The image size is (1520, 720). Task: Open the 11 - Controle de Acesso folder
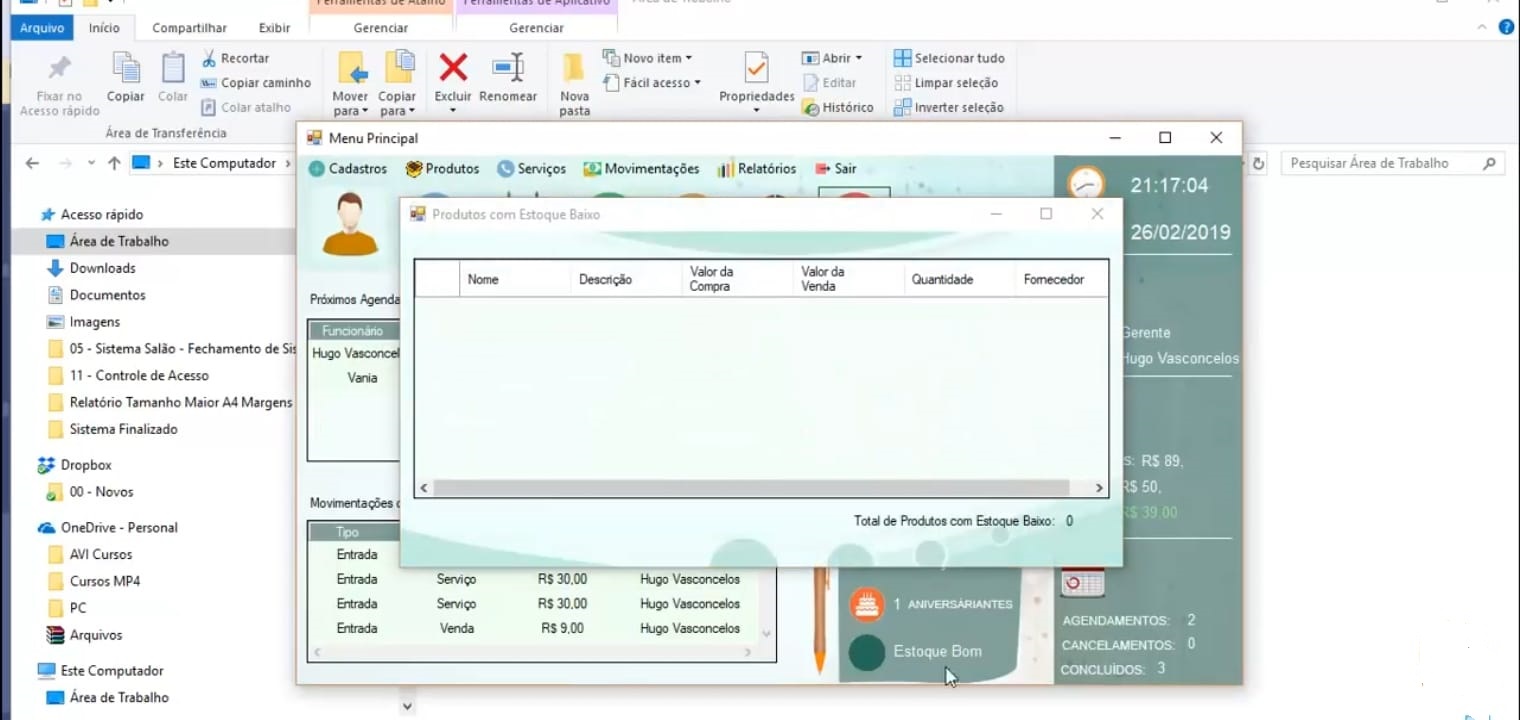139,376
